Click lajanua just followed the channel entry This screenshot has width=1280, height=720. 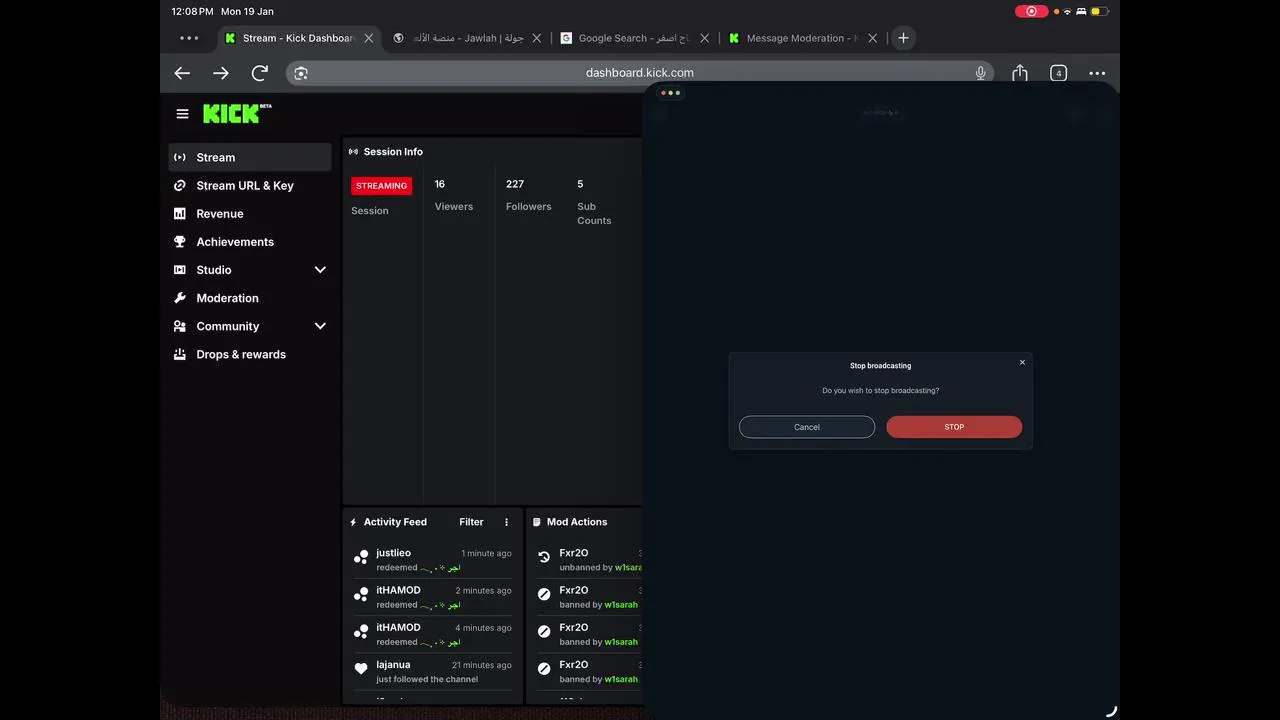[x=433, y=672]
